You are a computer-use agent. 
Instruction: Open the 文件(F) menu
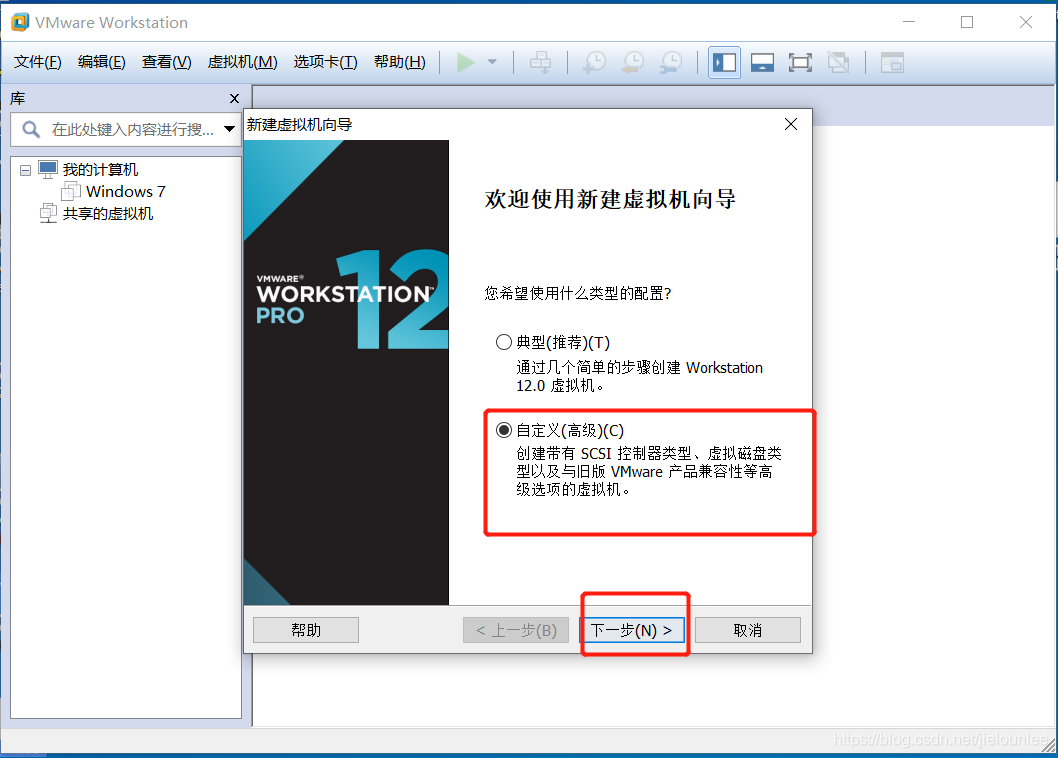38,62
